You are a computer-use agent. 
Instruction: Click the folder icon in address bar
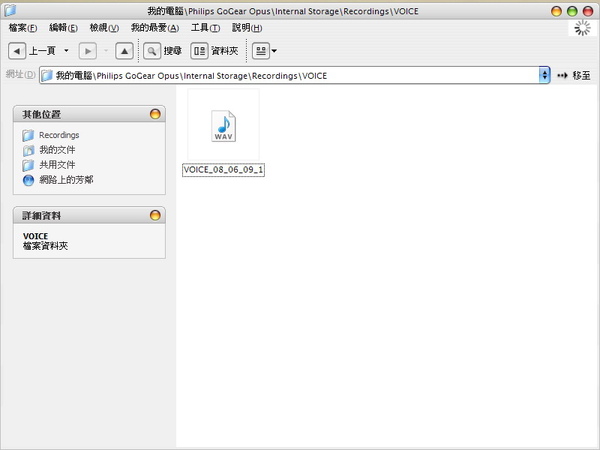coord(47,75)
